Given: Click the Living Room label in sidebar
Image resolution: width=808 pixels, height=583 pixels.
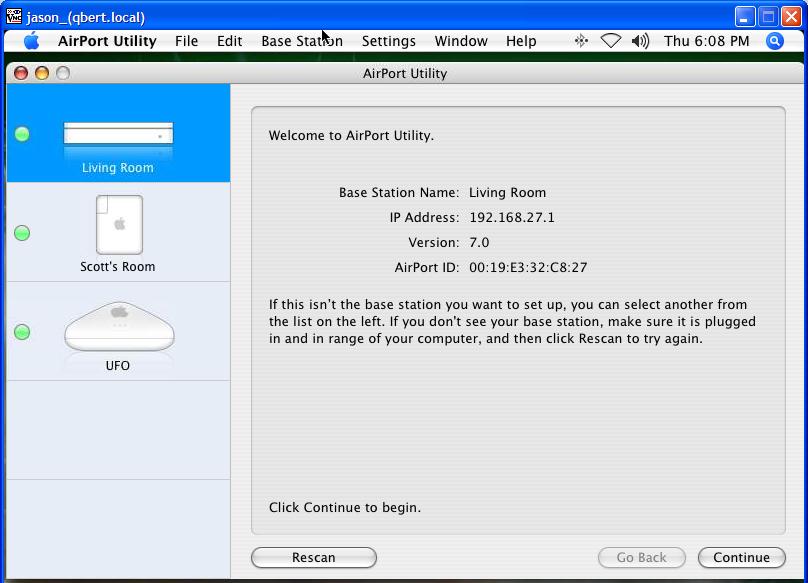Looking at the screenshot, I should pyautogui.click(x=117, y=168).
